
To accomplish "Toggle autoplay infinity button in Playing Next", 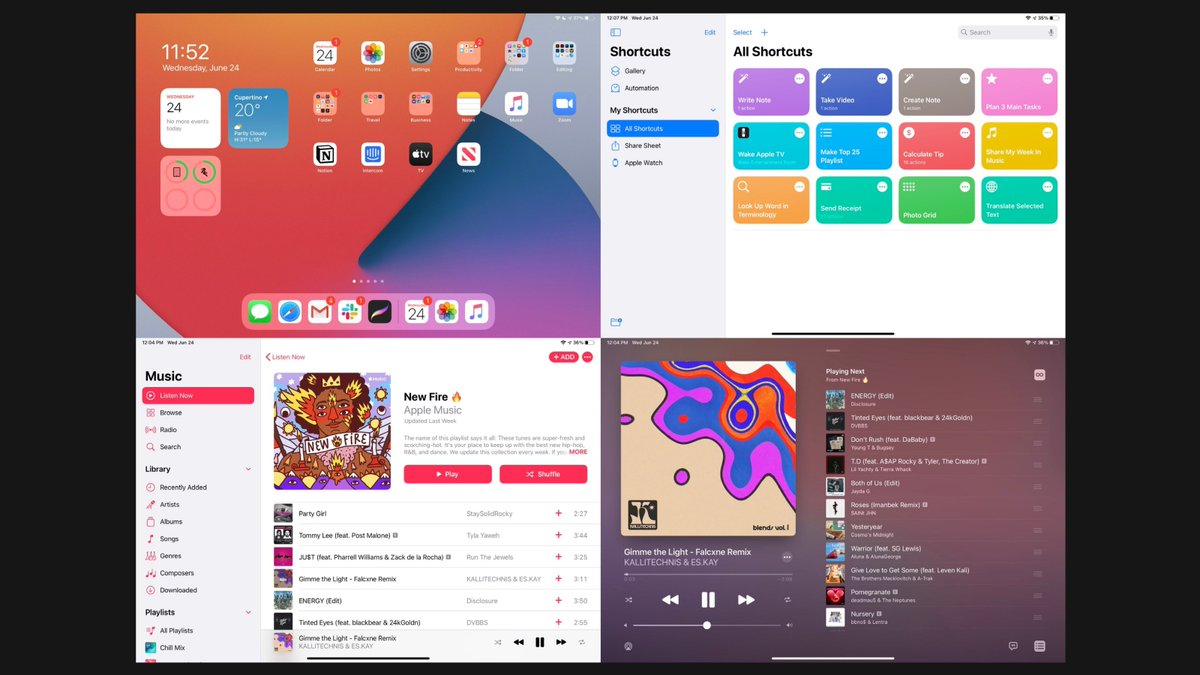I will [1039, 375].
